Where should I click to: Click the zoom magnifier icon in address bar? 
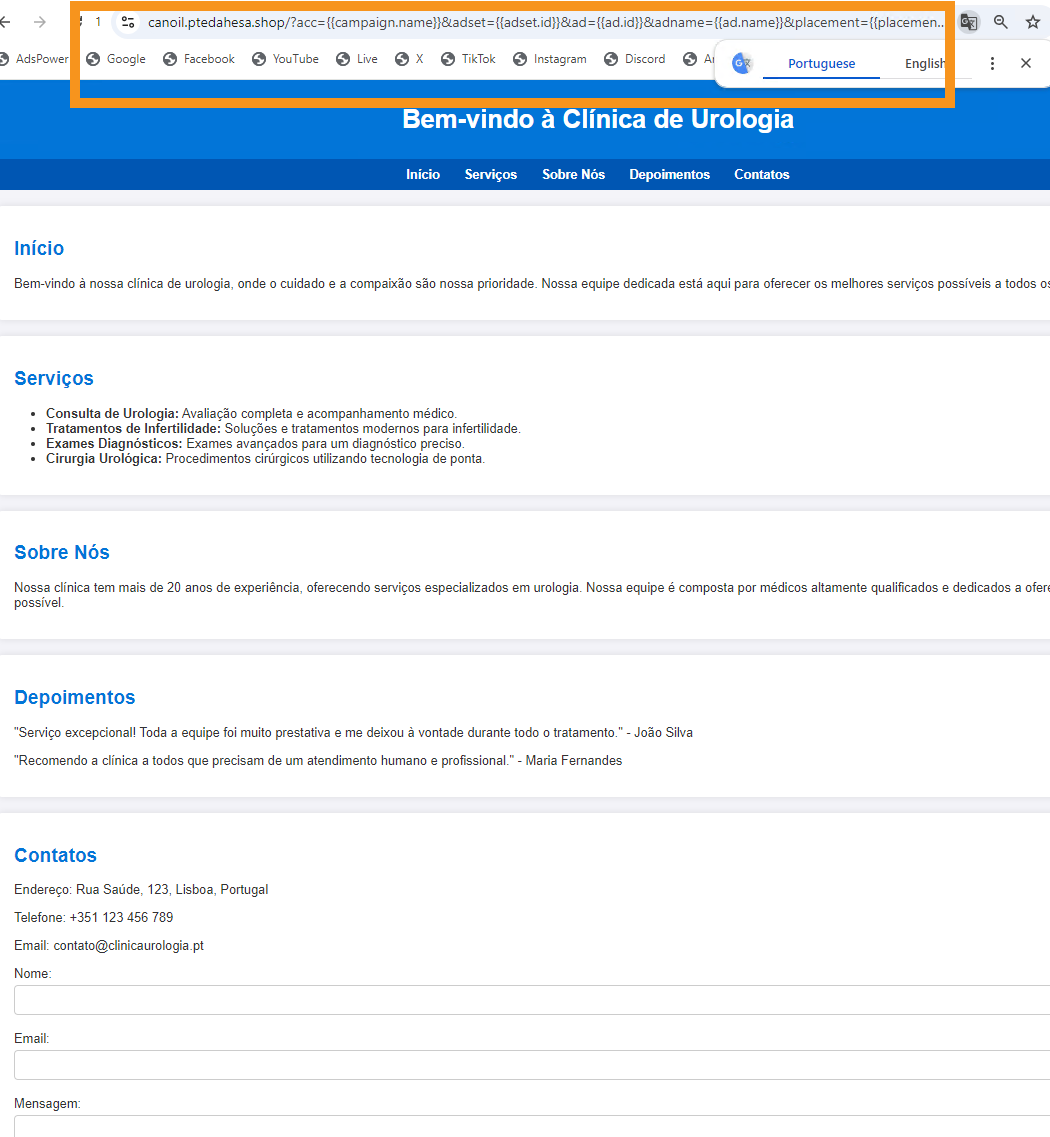coord(1001,22)
